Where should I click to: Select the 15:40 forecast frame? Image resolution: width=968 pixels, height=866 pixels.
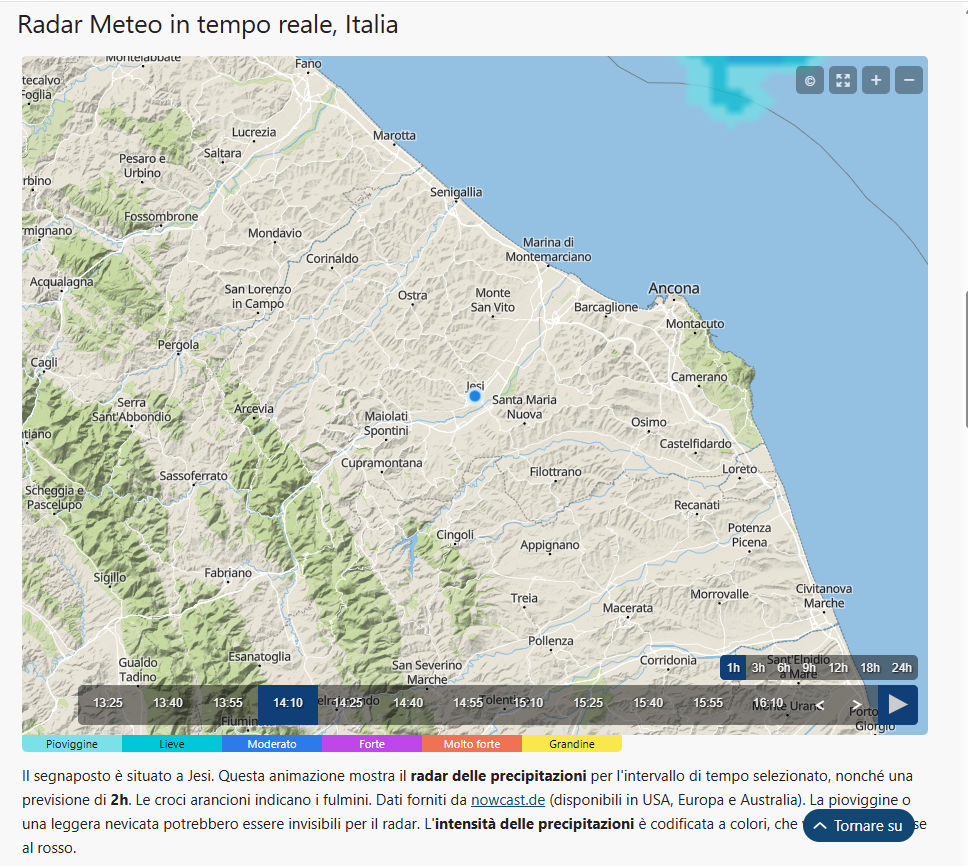[648, 703]
